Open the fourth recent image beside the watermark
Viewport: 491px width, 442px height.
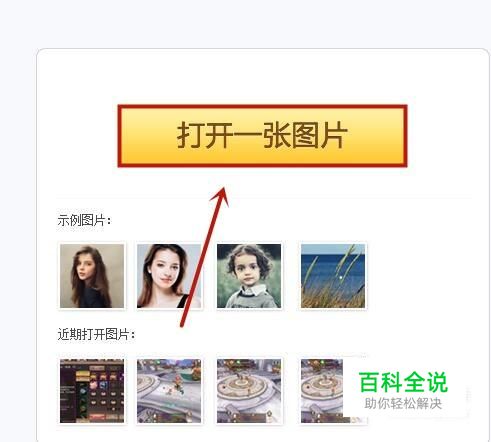(x=322, y=391)
